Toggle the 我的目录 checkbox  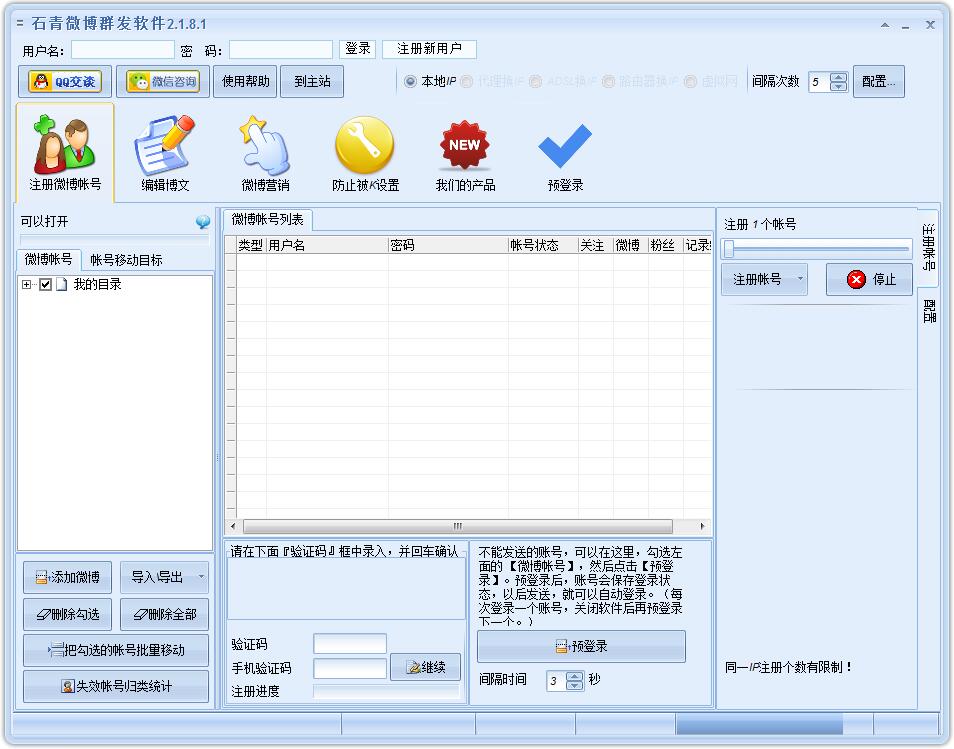click(45, 284)
